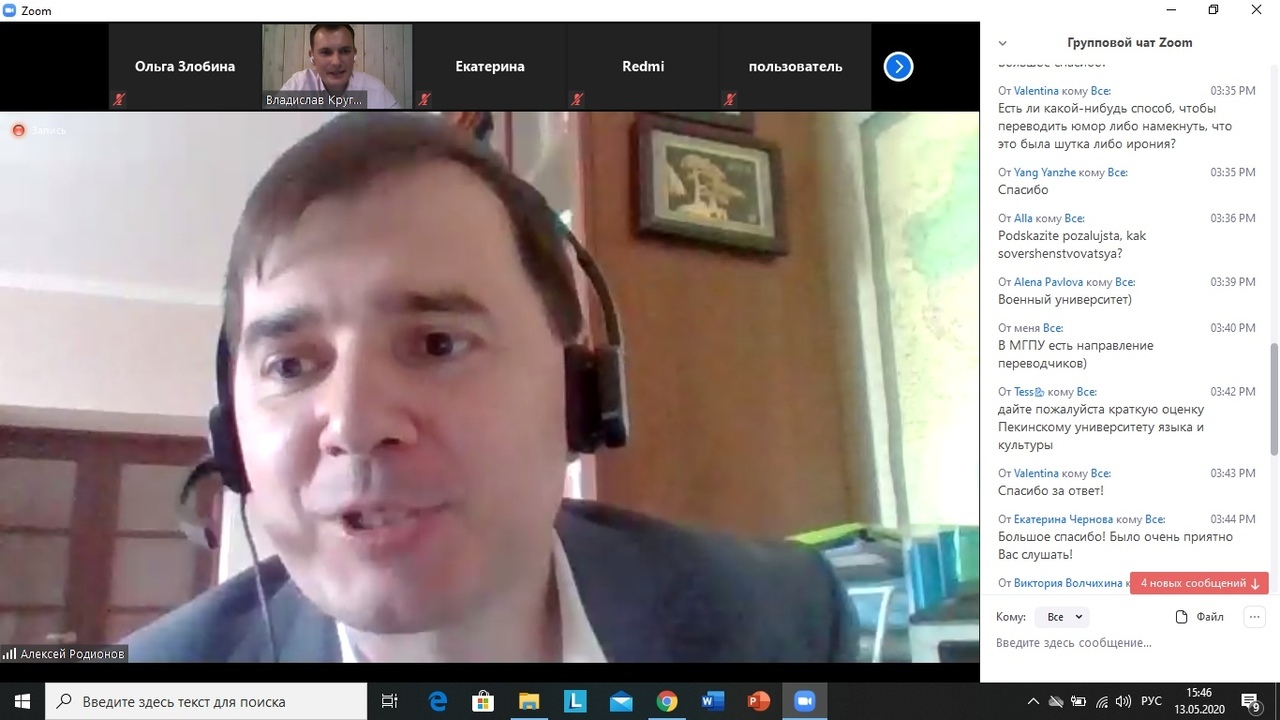Select the Владислав Круг... video thumbnail

pyautogui.click(x=337, y=66)
